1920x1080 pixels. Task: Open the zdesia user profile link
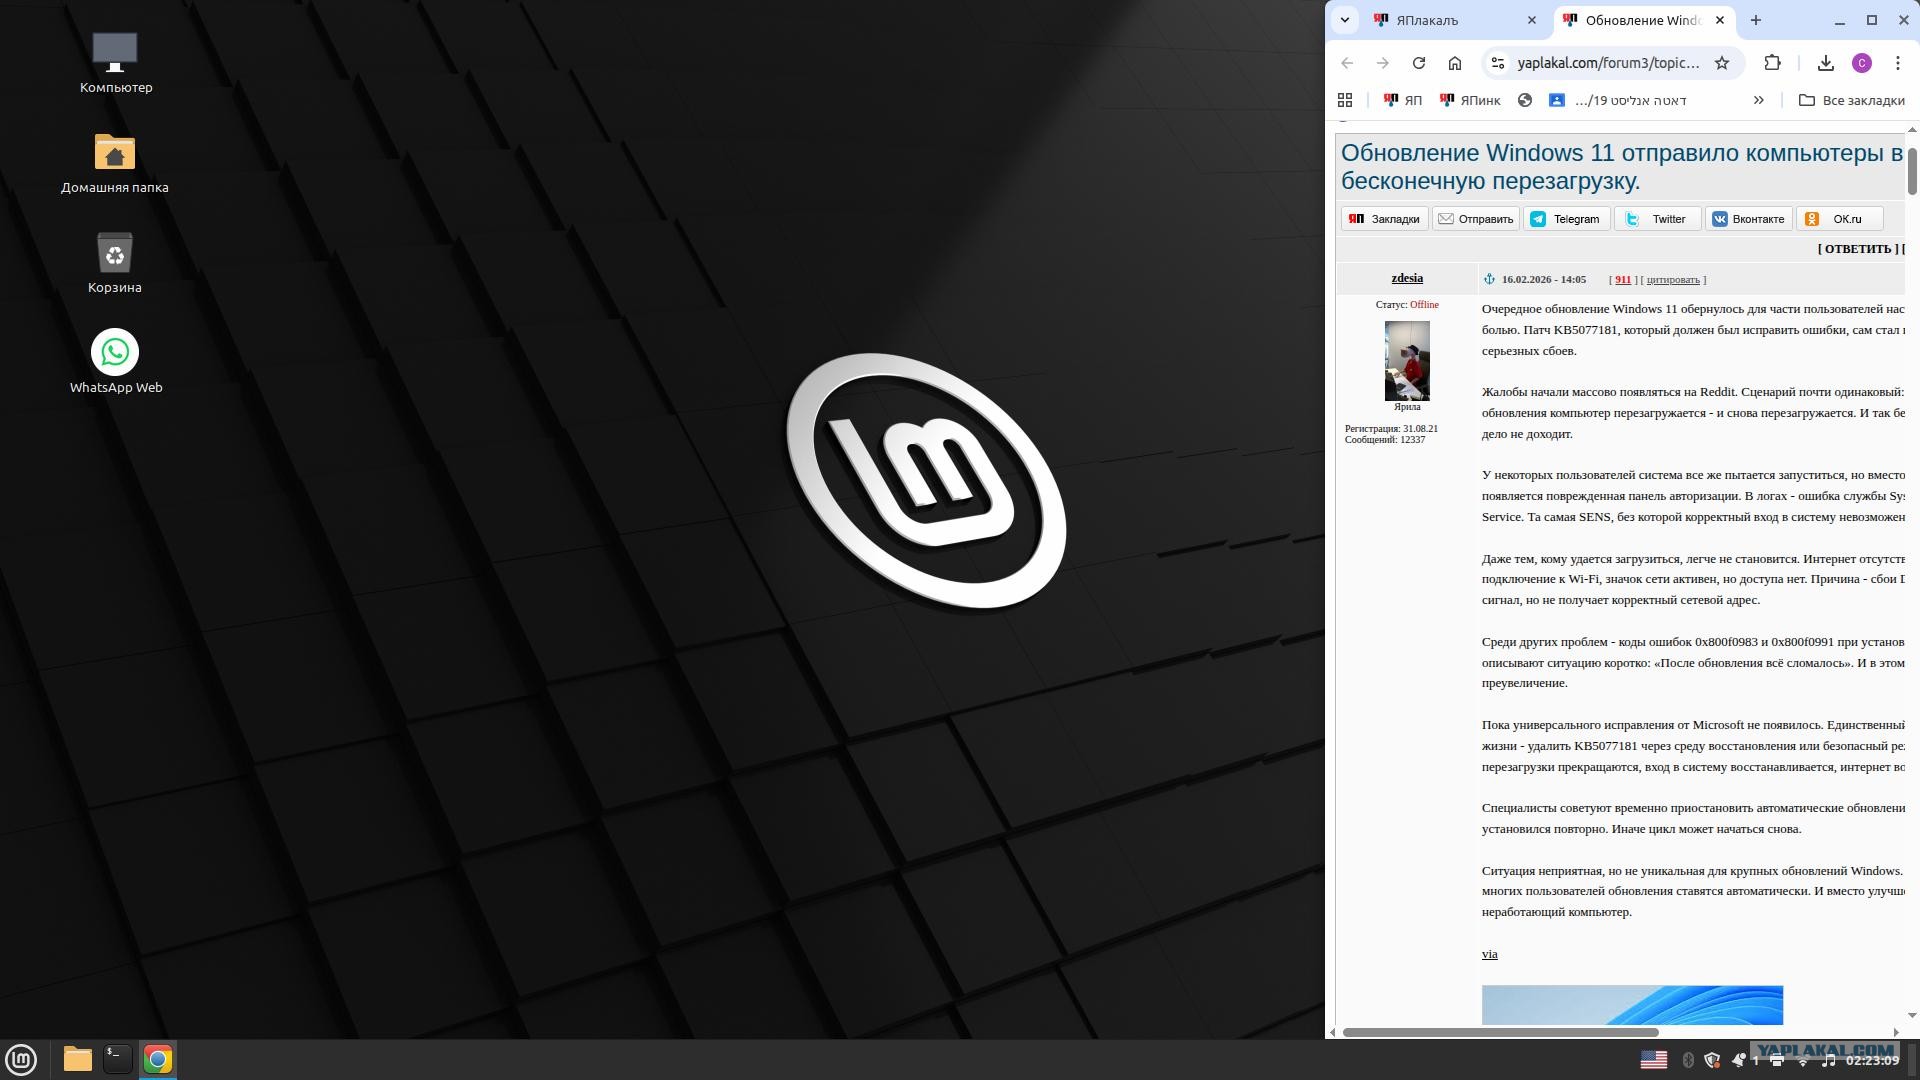click(1407, 278)
